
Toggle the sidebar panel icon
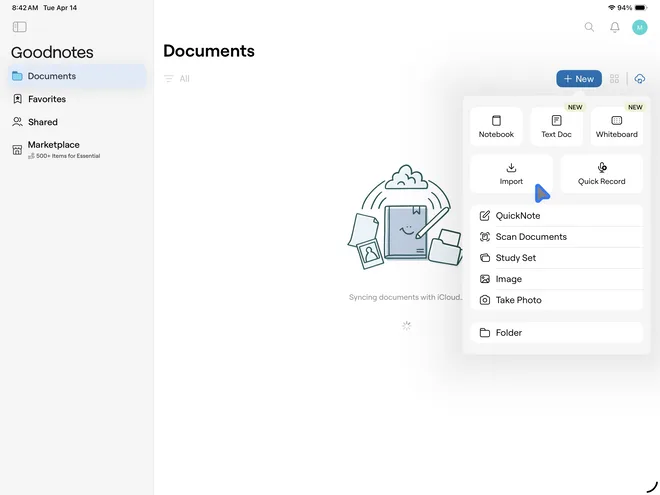pos(19,27)
